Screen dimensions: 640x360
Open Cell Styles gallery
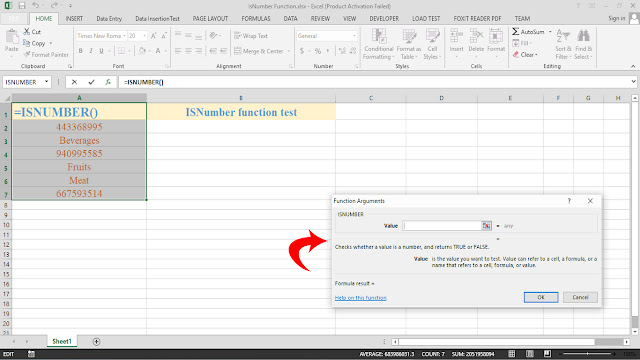click(432, 44)
